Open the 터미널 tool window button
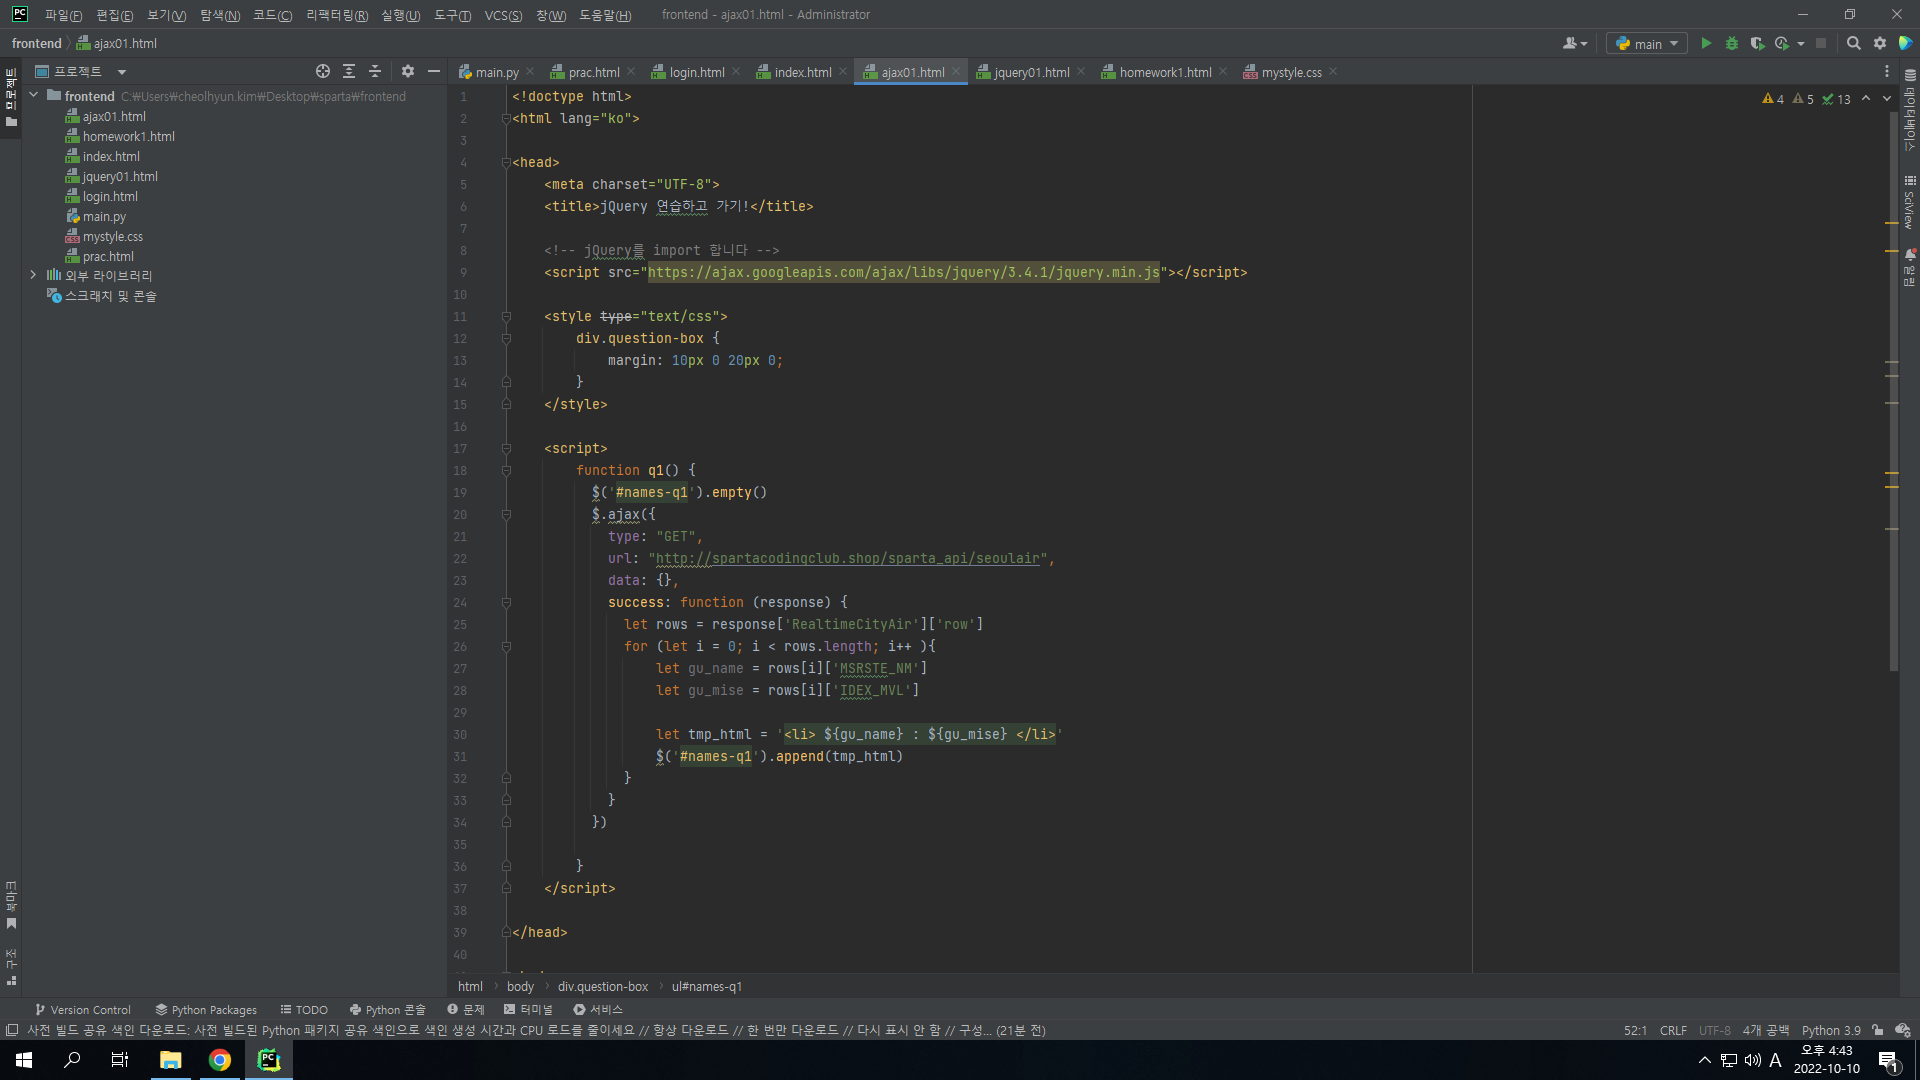This screenshot has height=1080, width=1920. [x=528, y=1010]
